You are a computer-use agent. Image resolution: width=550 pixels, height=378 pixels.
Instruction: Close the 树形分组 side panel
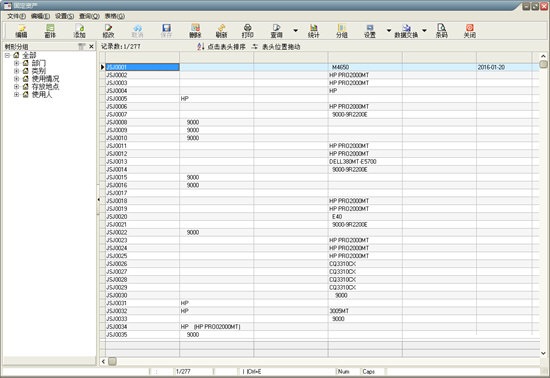tap(92, 46)
